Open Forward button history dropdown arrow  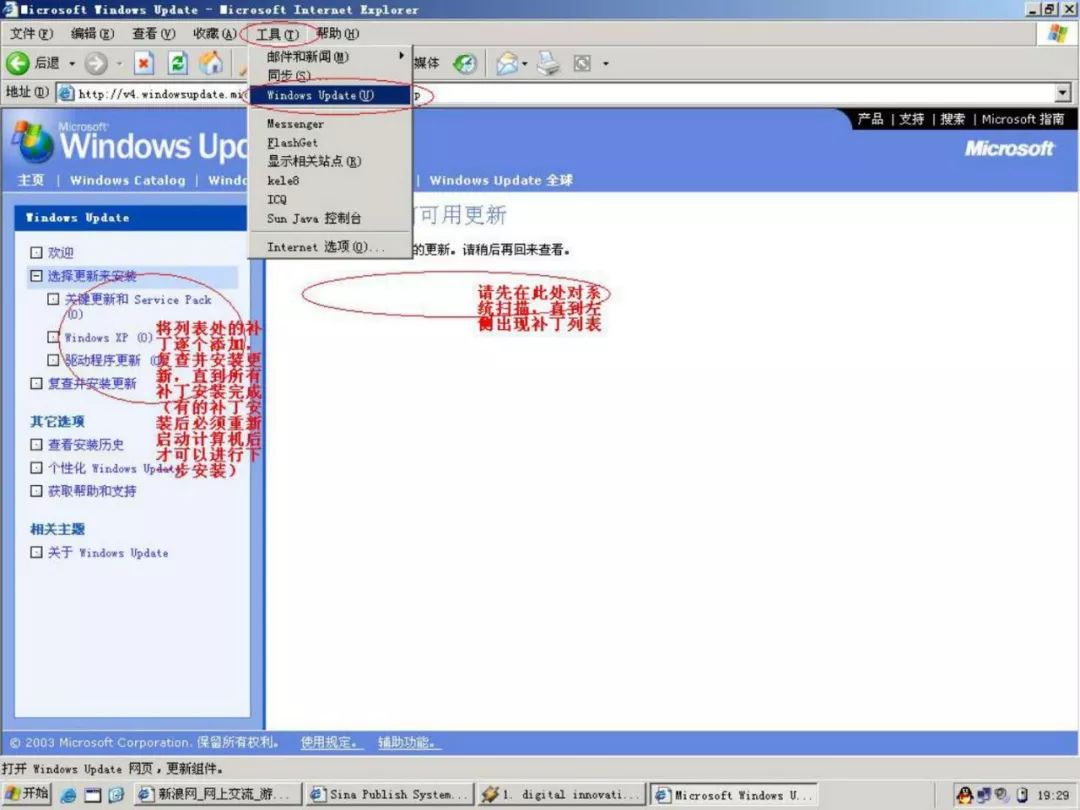click(118, 63)
